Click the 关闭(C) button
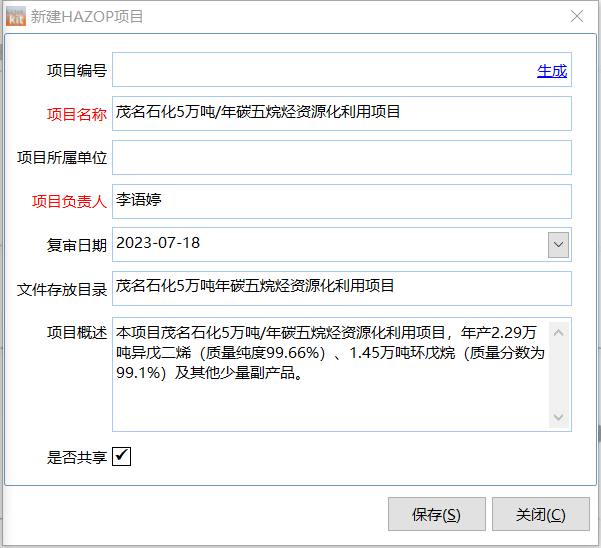The width and height of the screenshot is (601, 548). (541, 514)
